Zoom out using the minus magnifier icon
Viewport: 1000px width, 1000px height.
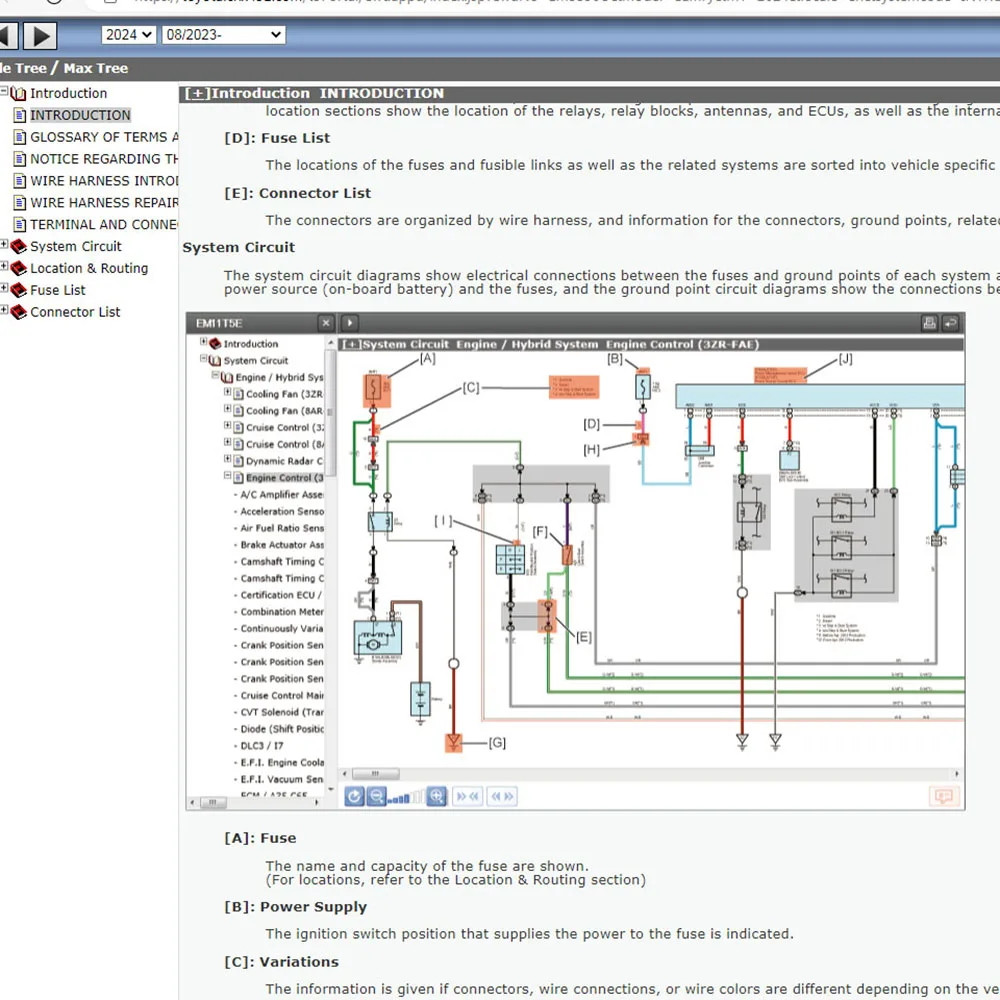click(x=376, y=796)
